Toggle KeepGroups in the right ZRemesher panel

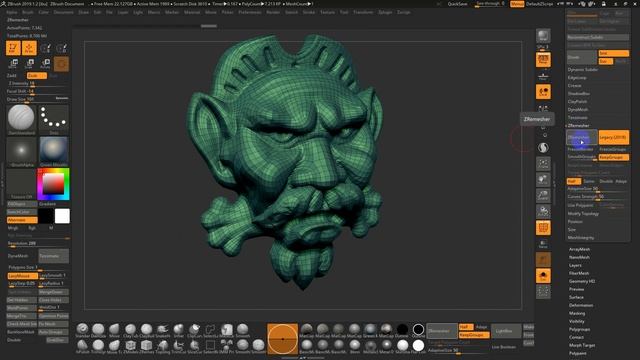point(614,157)
